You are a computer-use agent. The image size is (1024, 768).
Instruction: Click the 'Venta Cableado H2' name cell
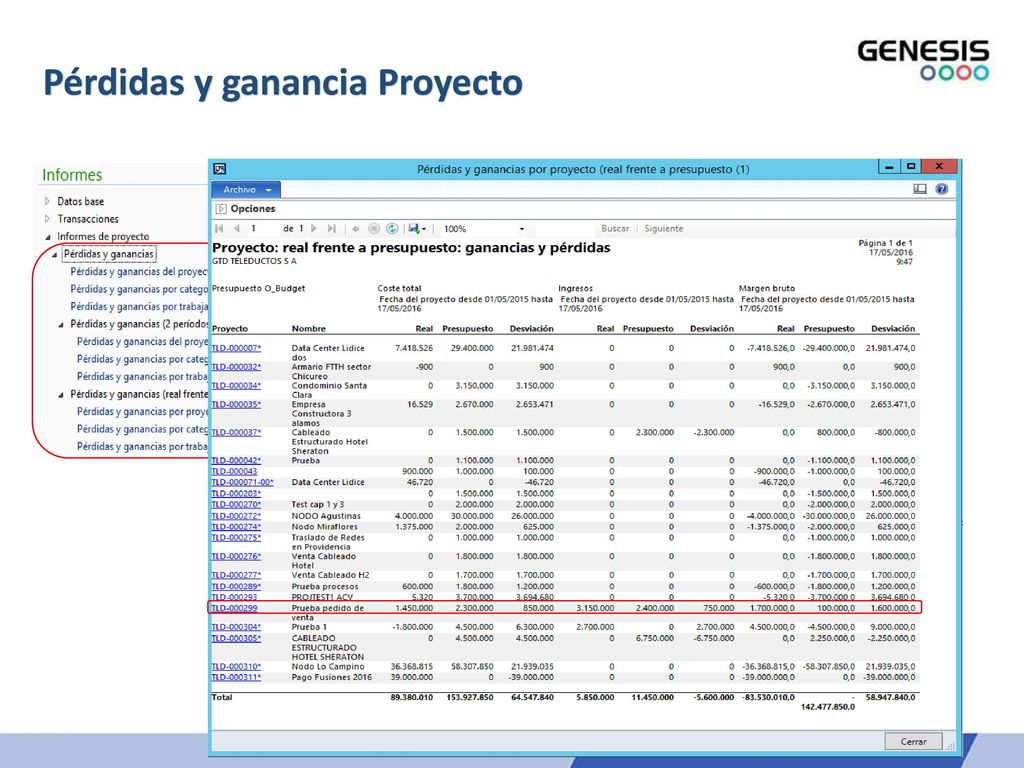pyautogui.click(x=330, y=575)
